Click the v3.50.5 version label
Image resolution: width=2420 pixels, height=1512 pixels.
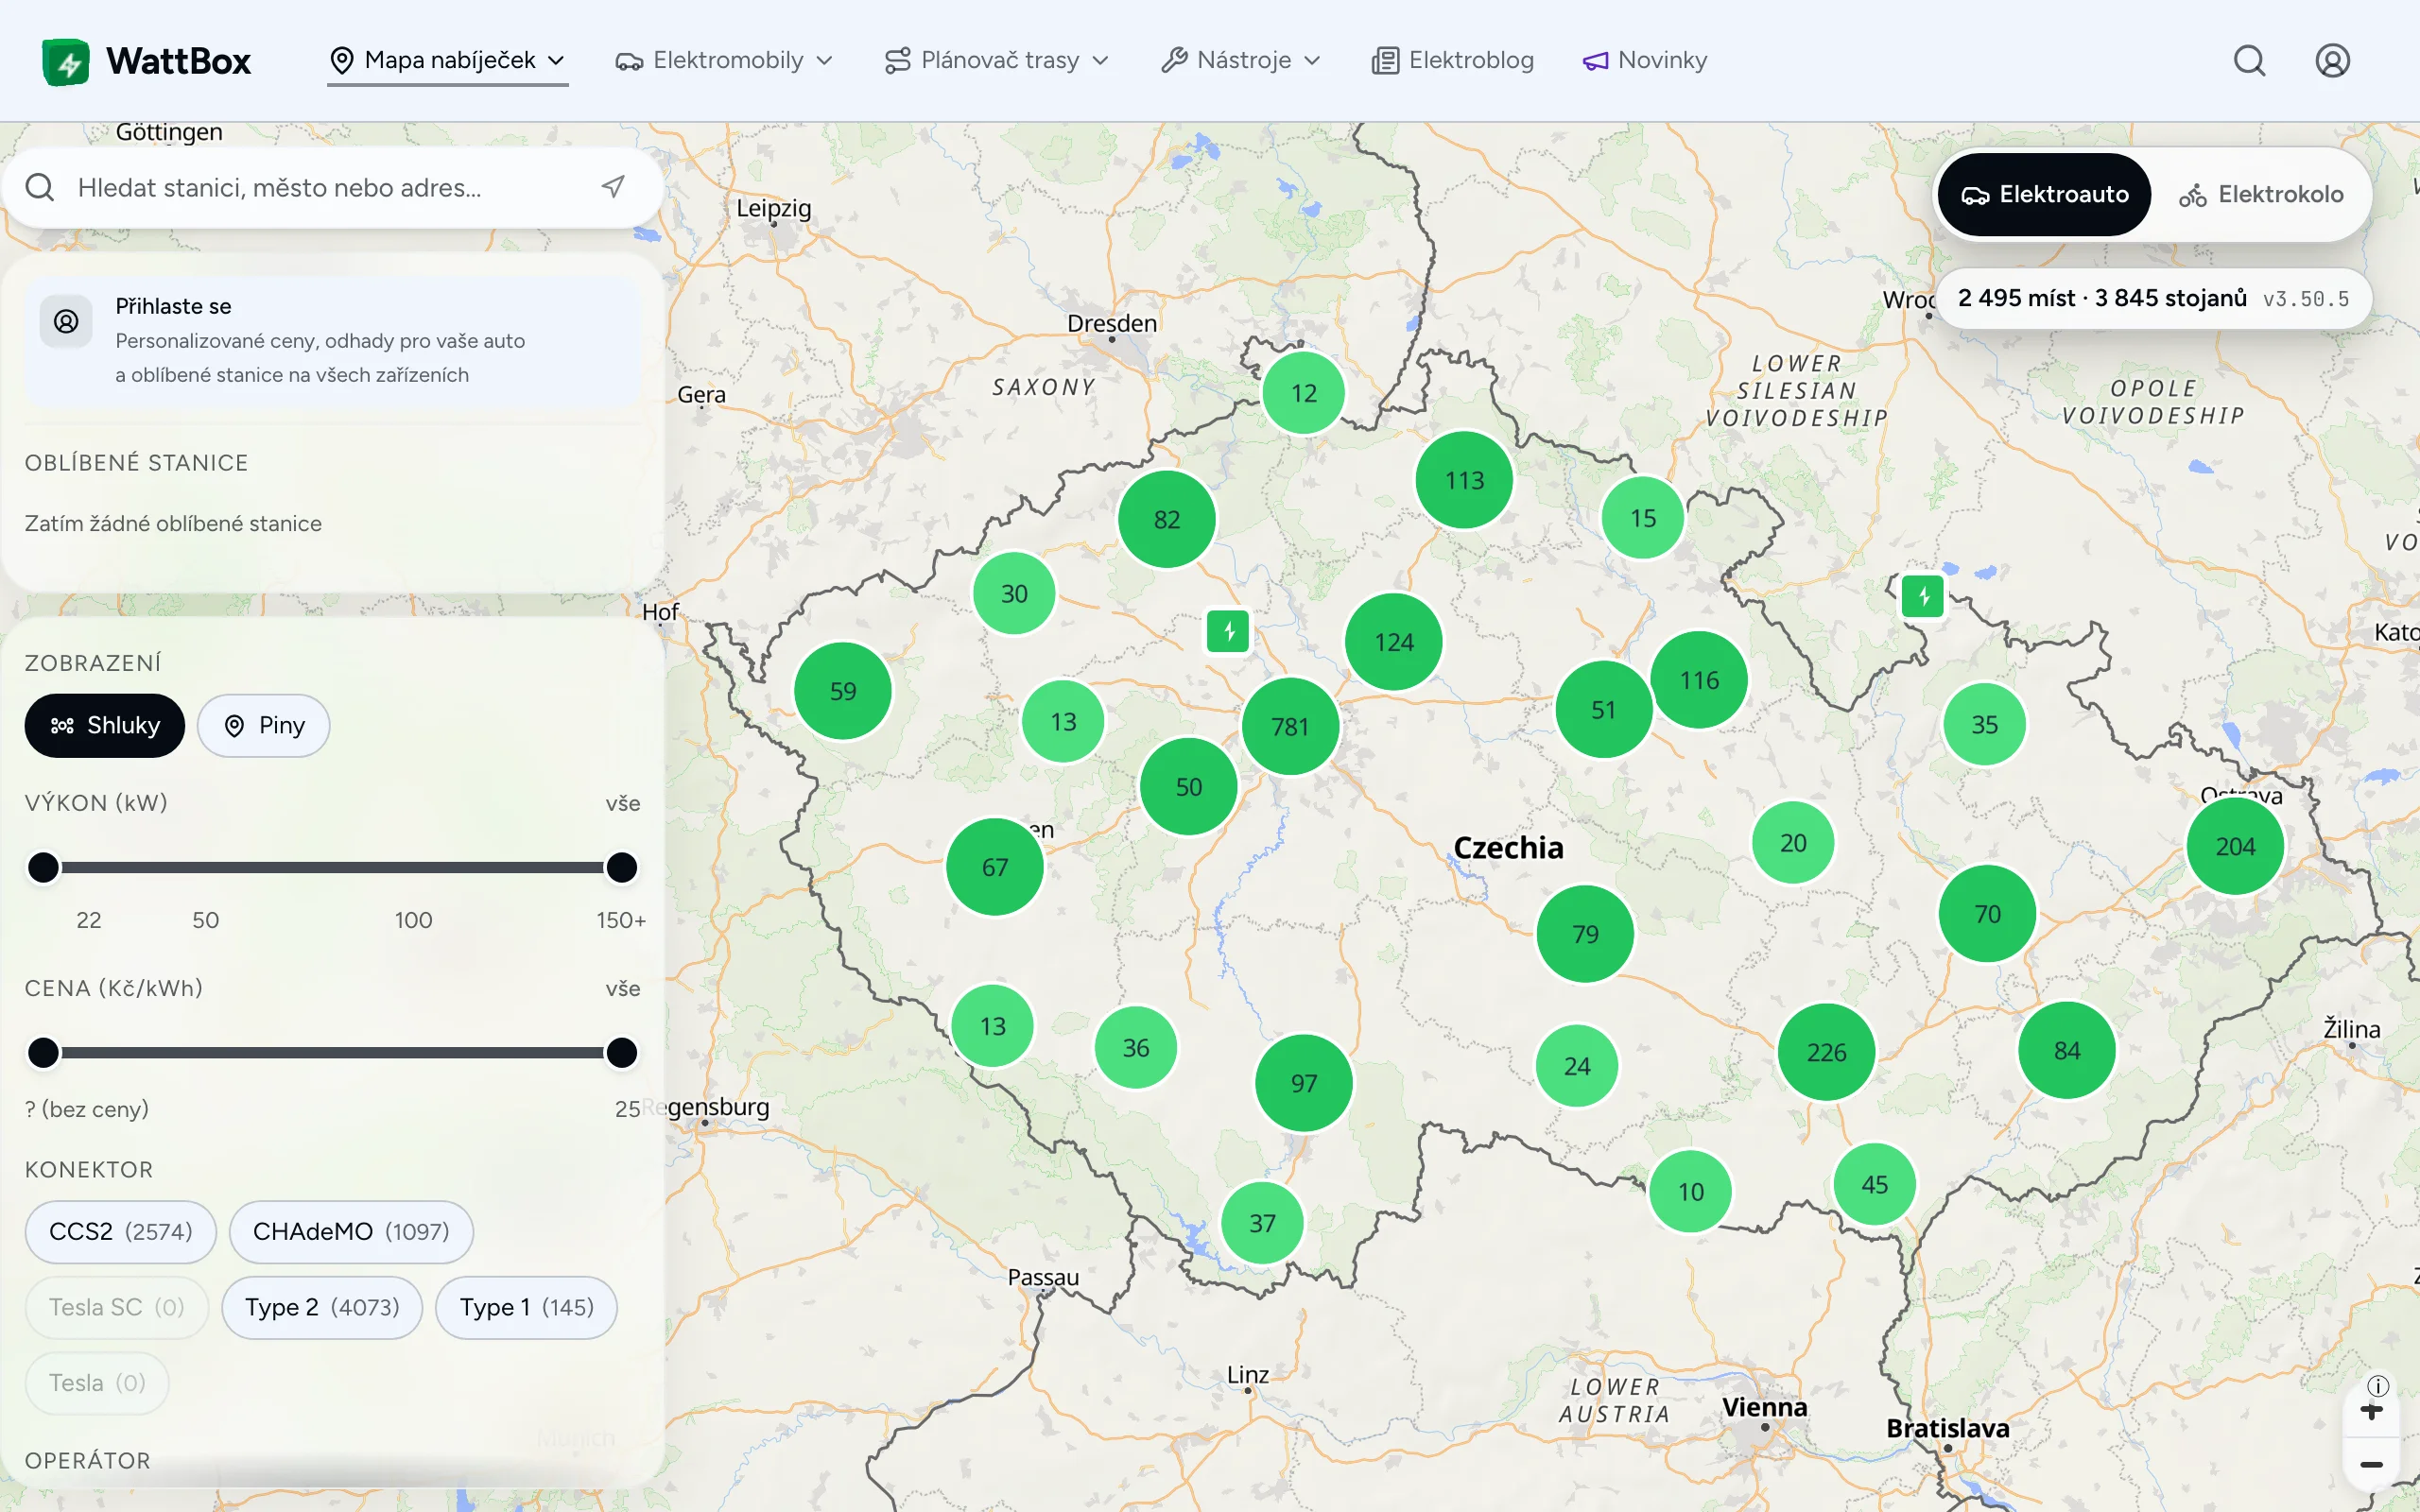click(2306, 299)
